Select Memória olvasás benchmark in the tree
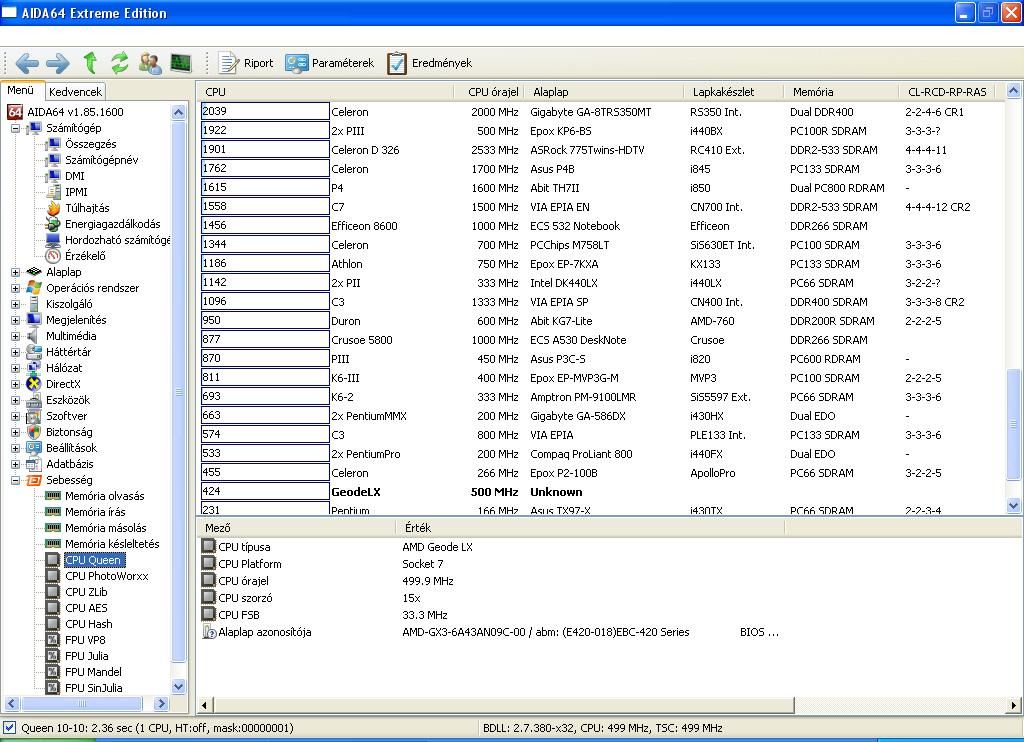Image resolution: width=1024 pixels, height=742 pixels. (x=104, y=496)
